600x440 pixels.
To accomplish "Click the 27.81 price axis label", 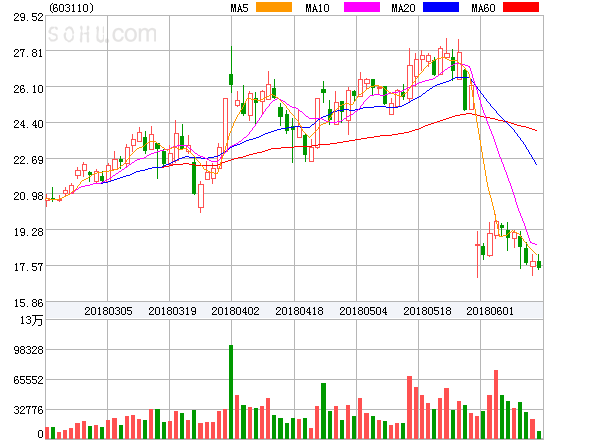I will [x=28, y=53].
